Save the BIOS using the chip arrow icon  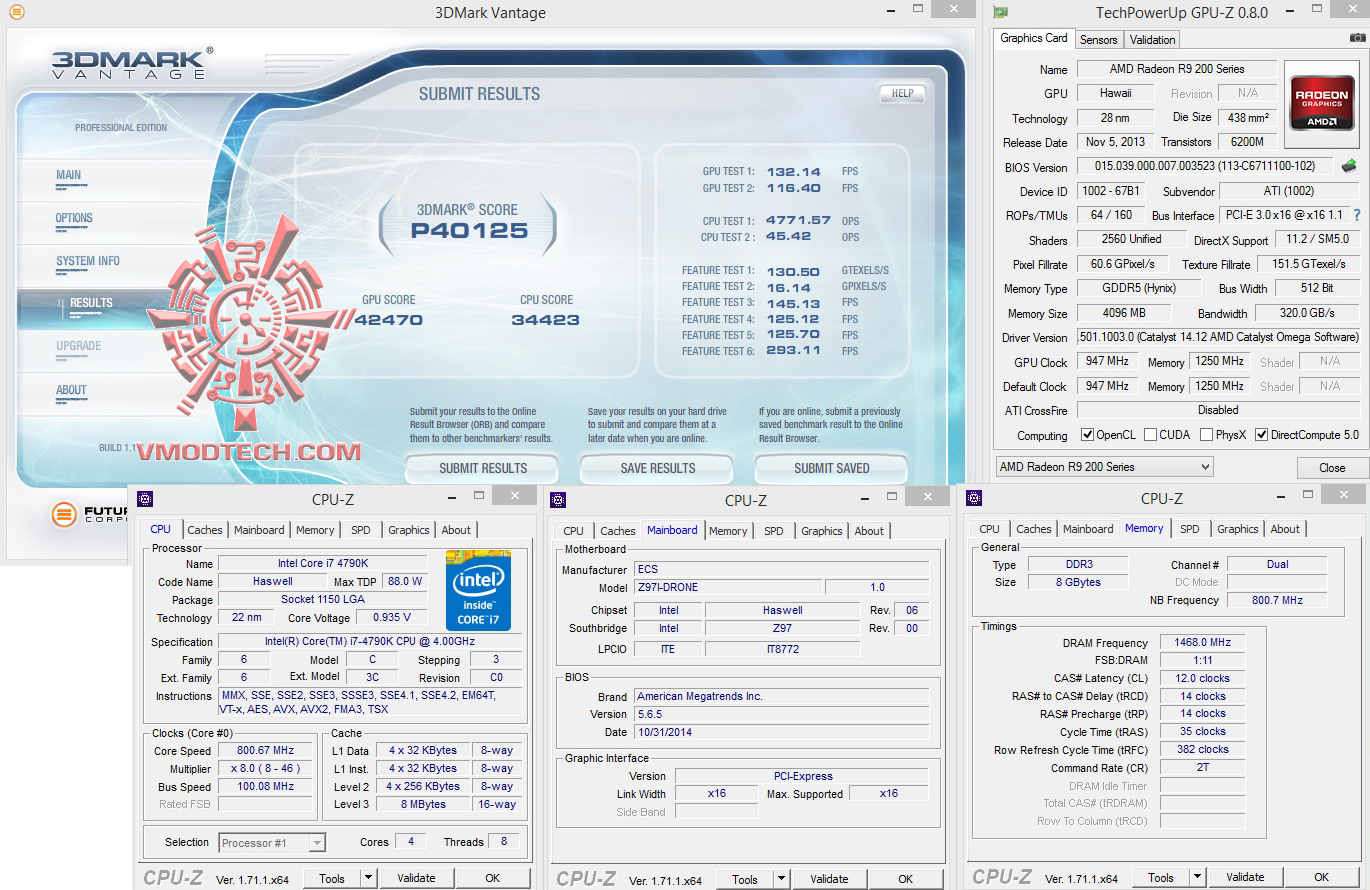[x=1350, y=166]
